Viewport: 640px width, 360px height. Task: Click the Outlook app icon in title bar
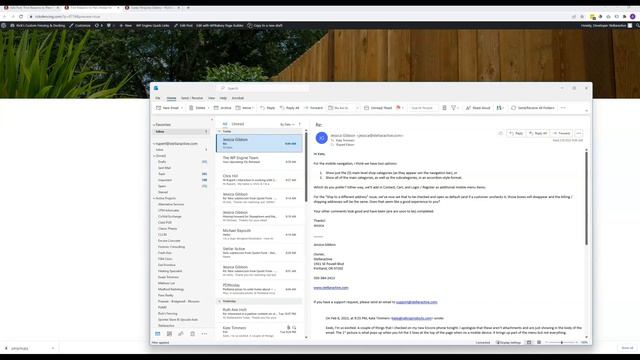point(156,88)
